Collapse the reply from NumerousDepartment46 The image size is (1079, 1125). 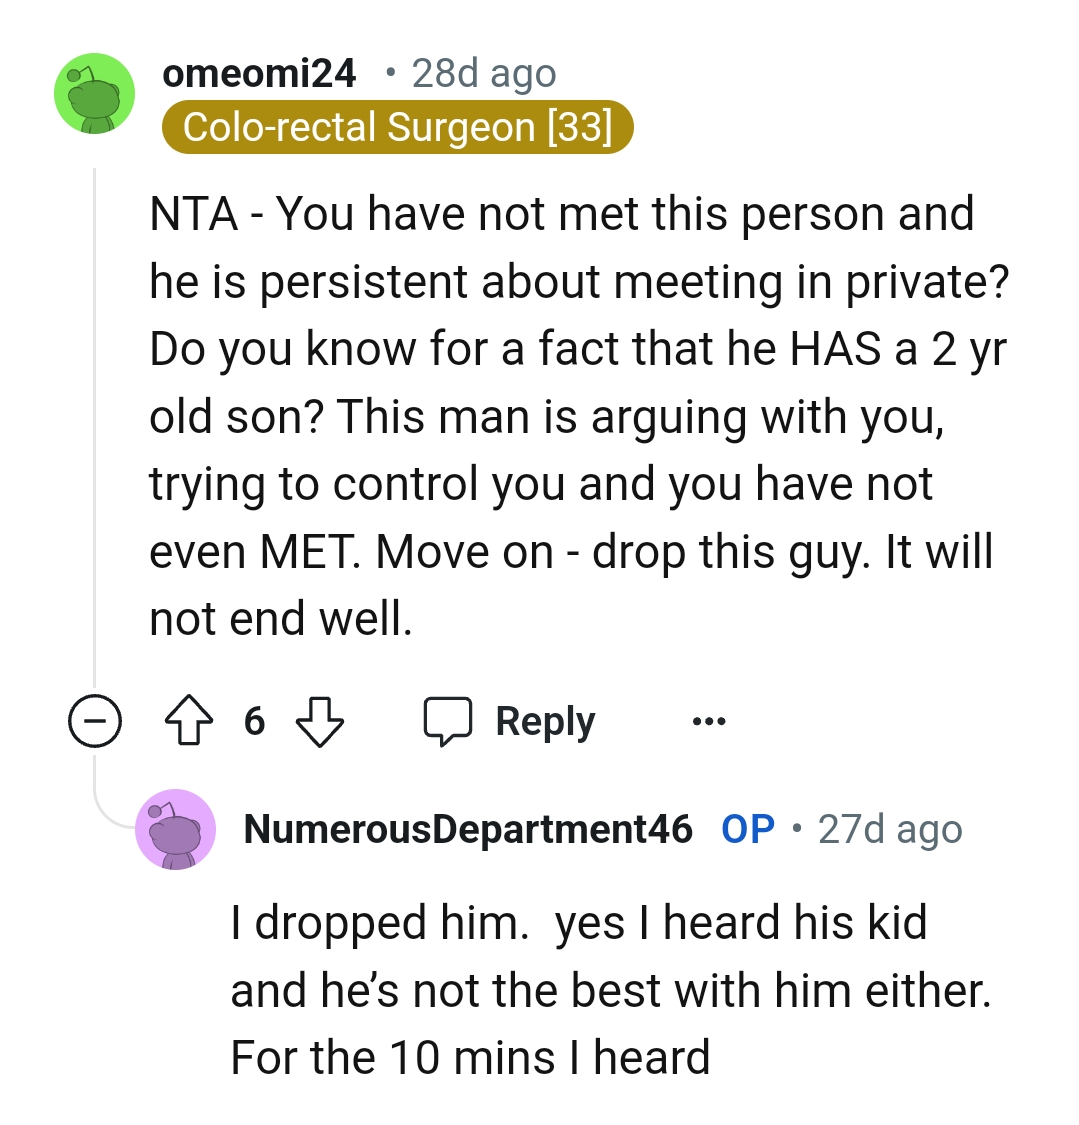pos(176,829)
